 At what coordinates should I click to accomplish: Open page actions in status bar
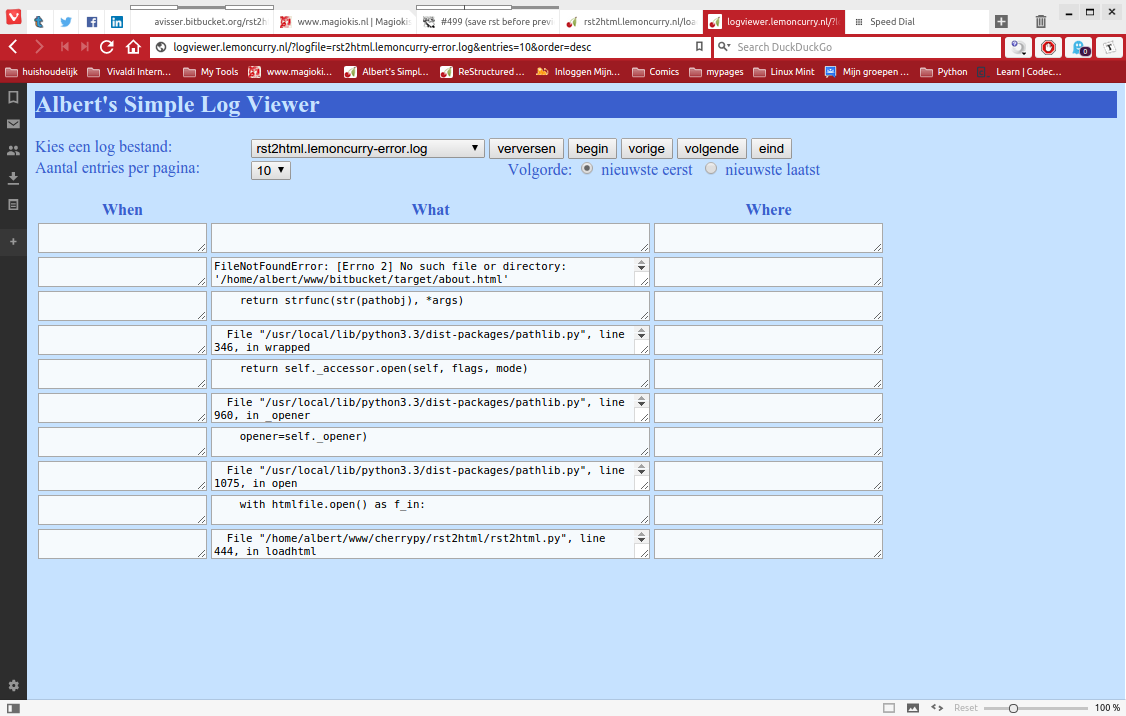(x=937, y=708)
